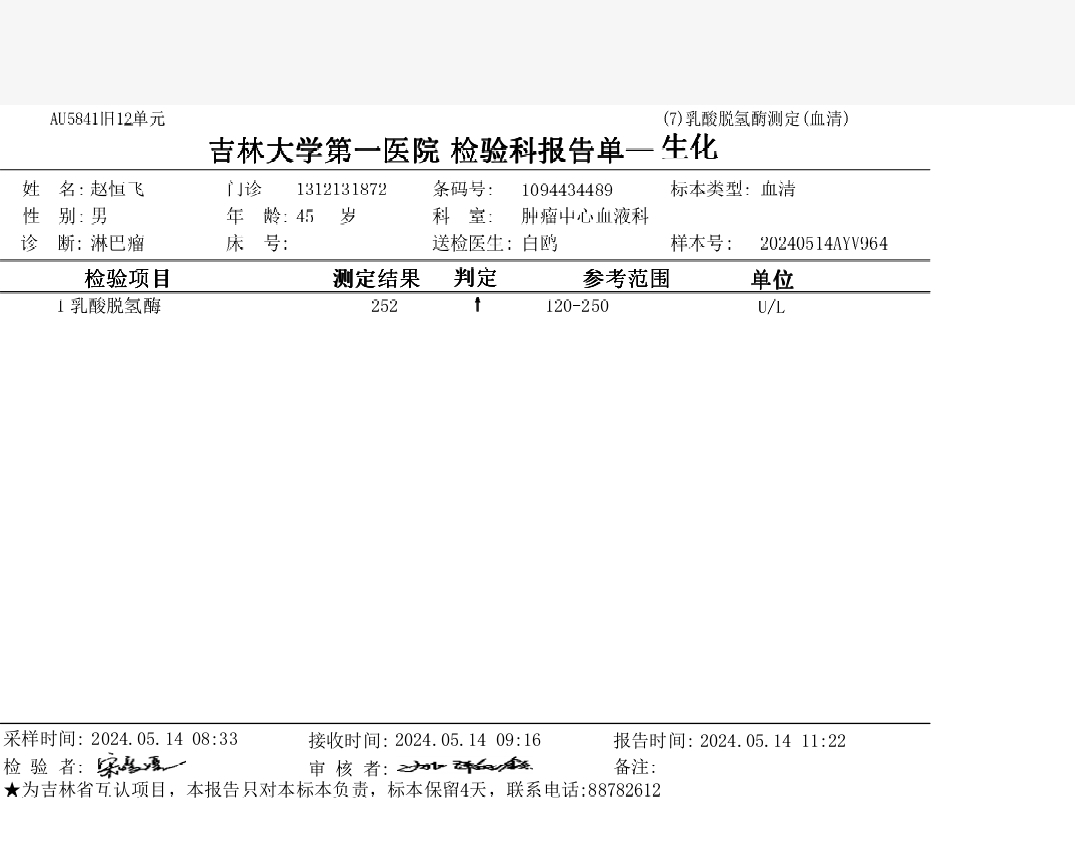
Task: Click the 样本号 label
Action: [701, 243]
